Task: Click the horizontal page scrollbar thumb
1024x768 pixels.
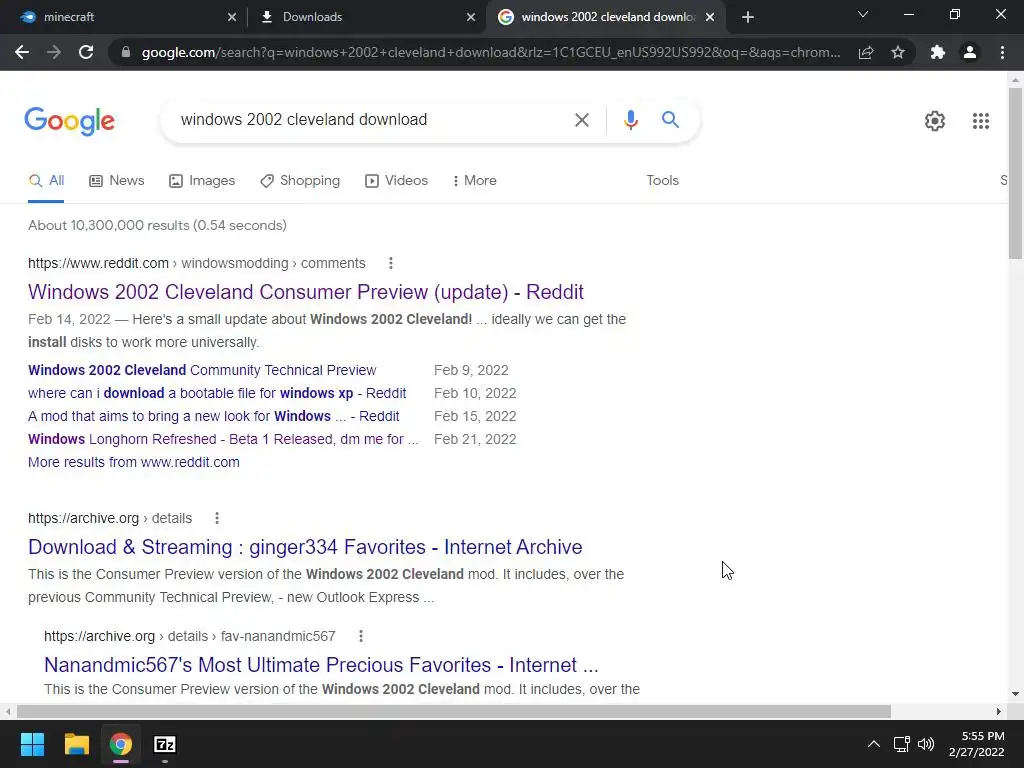Action: [454, 711]
